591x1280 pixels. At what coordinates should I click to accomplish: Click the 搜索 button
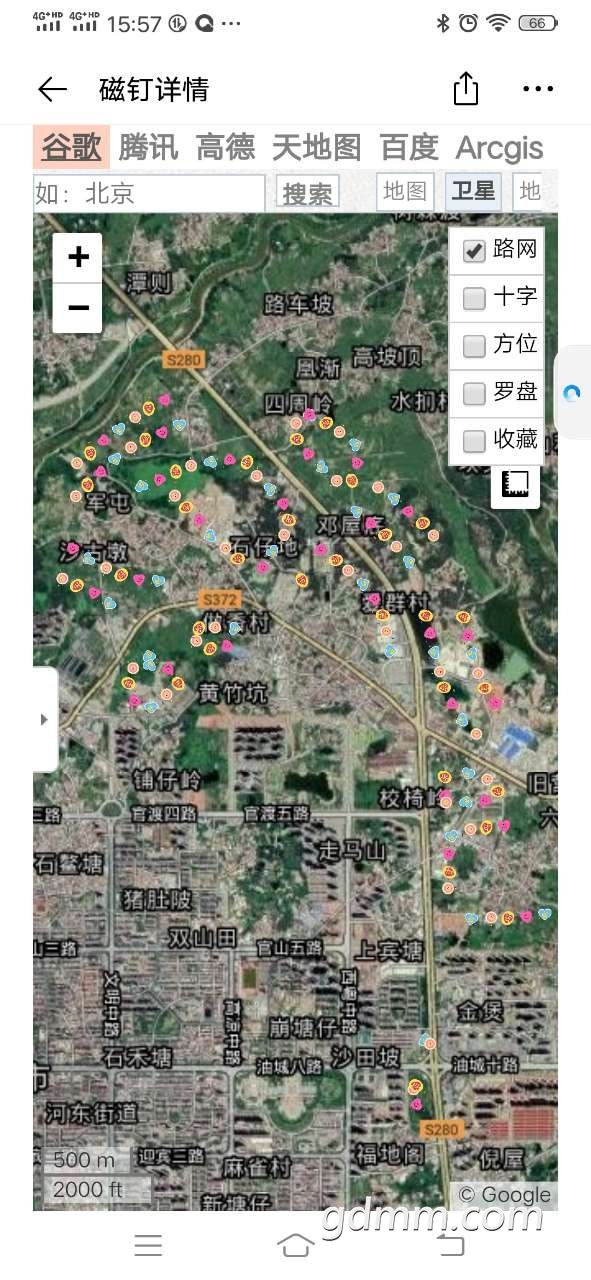click(x=307, y=193)
